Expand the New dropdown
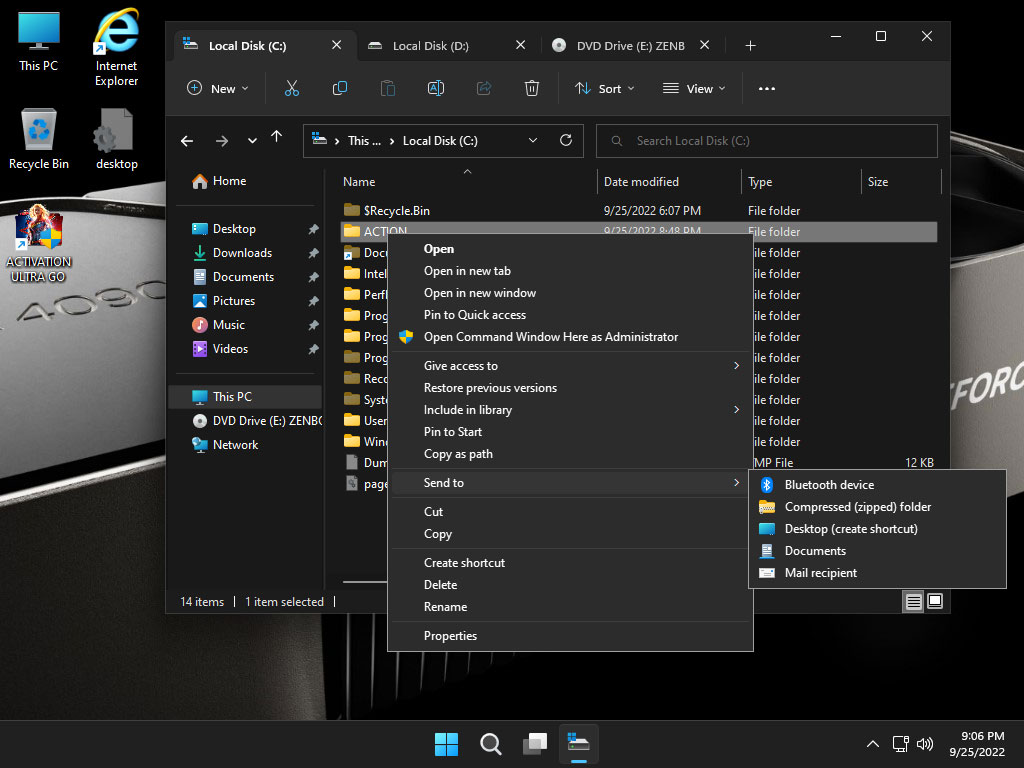The height and width of the screenshot is (768, 1024). click(218, 88)
